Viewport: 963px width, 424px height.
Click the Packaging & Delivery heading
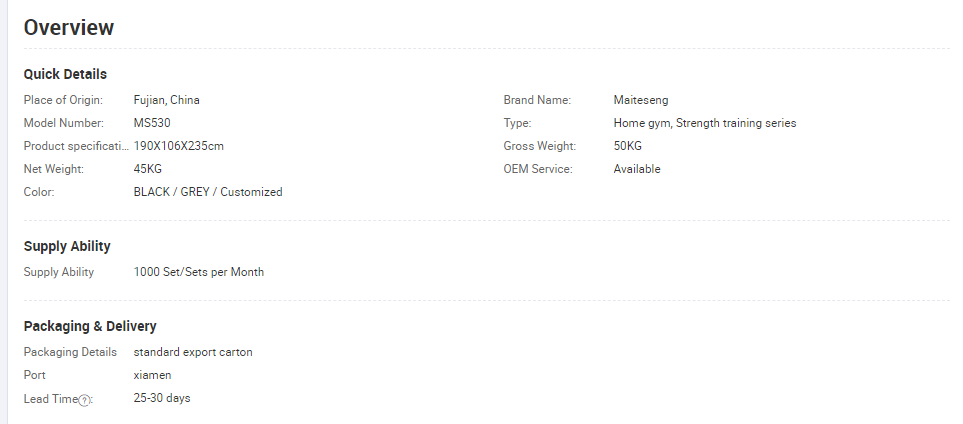(x=90, y=326)
